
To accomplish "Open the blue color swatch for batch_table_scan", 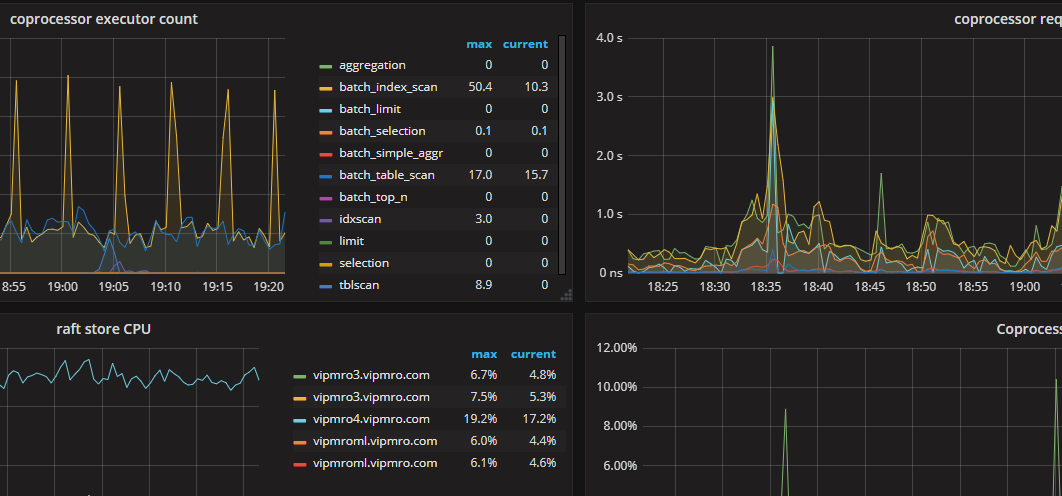I will point(325,176).
